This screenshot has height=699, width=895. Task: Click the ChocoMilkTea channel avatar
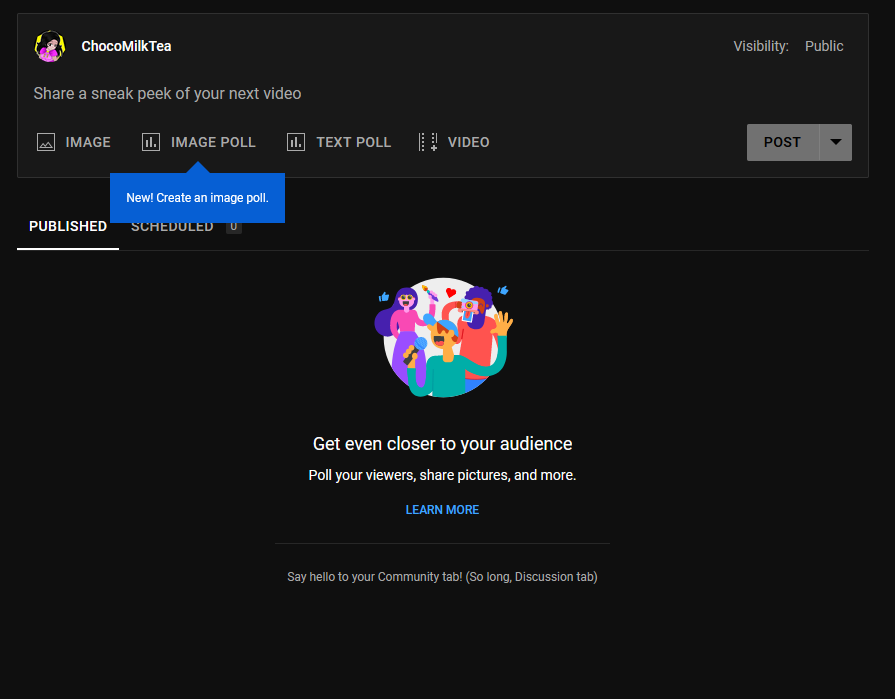pos(50,46)
